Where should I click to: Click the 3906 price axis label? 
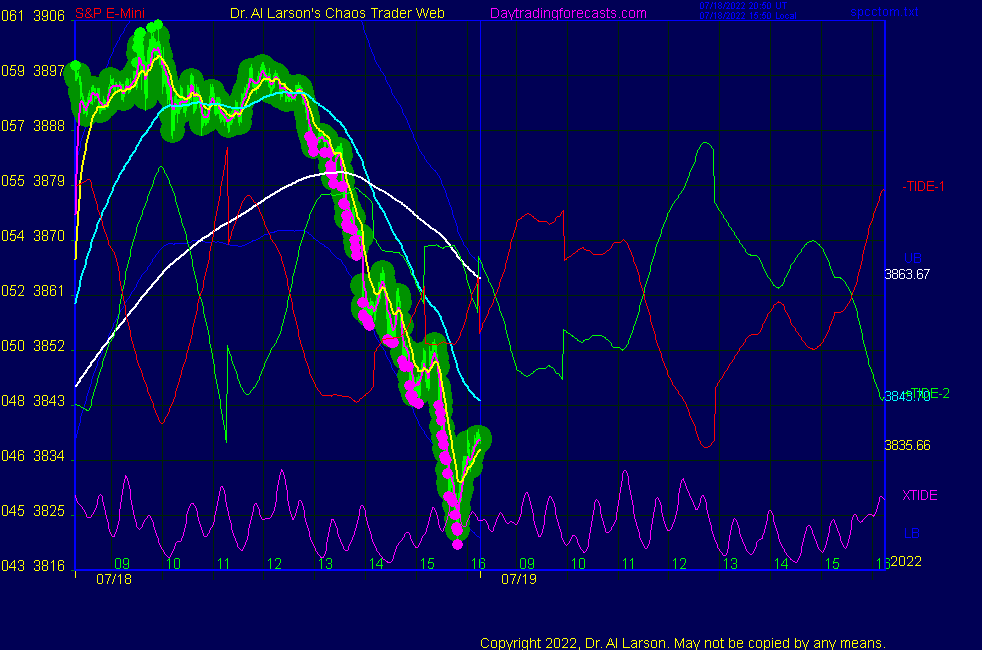49,16
